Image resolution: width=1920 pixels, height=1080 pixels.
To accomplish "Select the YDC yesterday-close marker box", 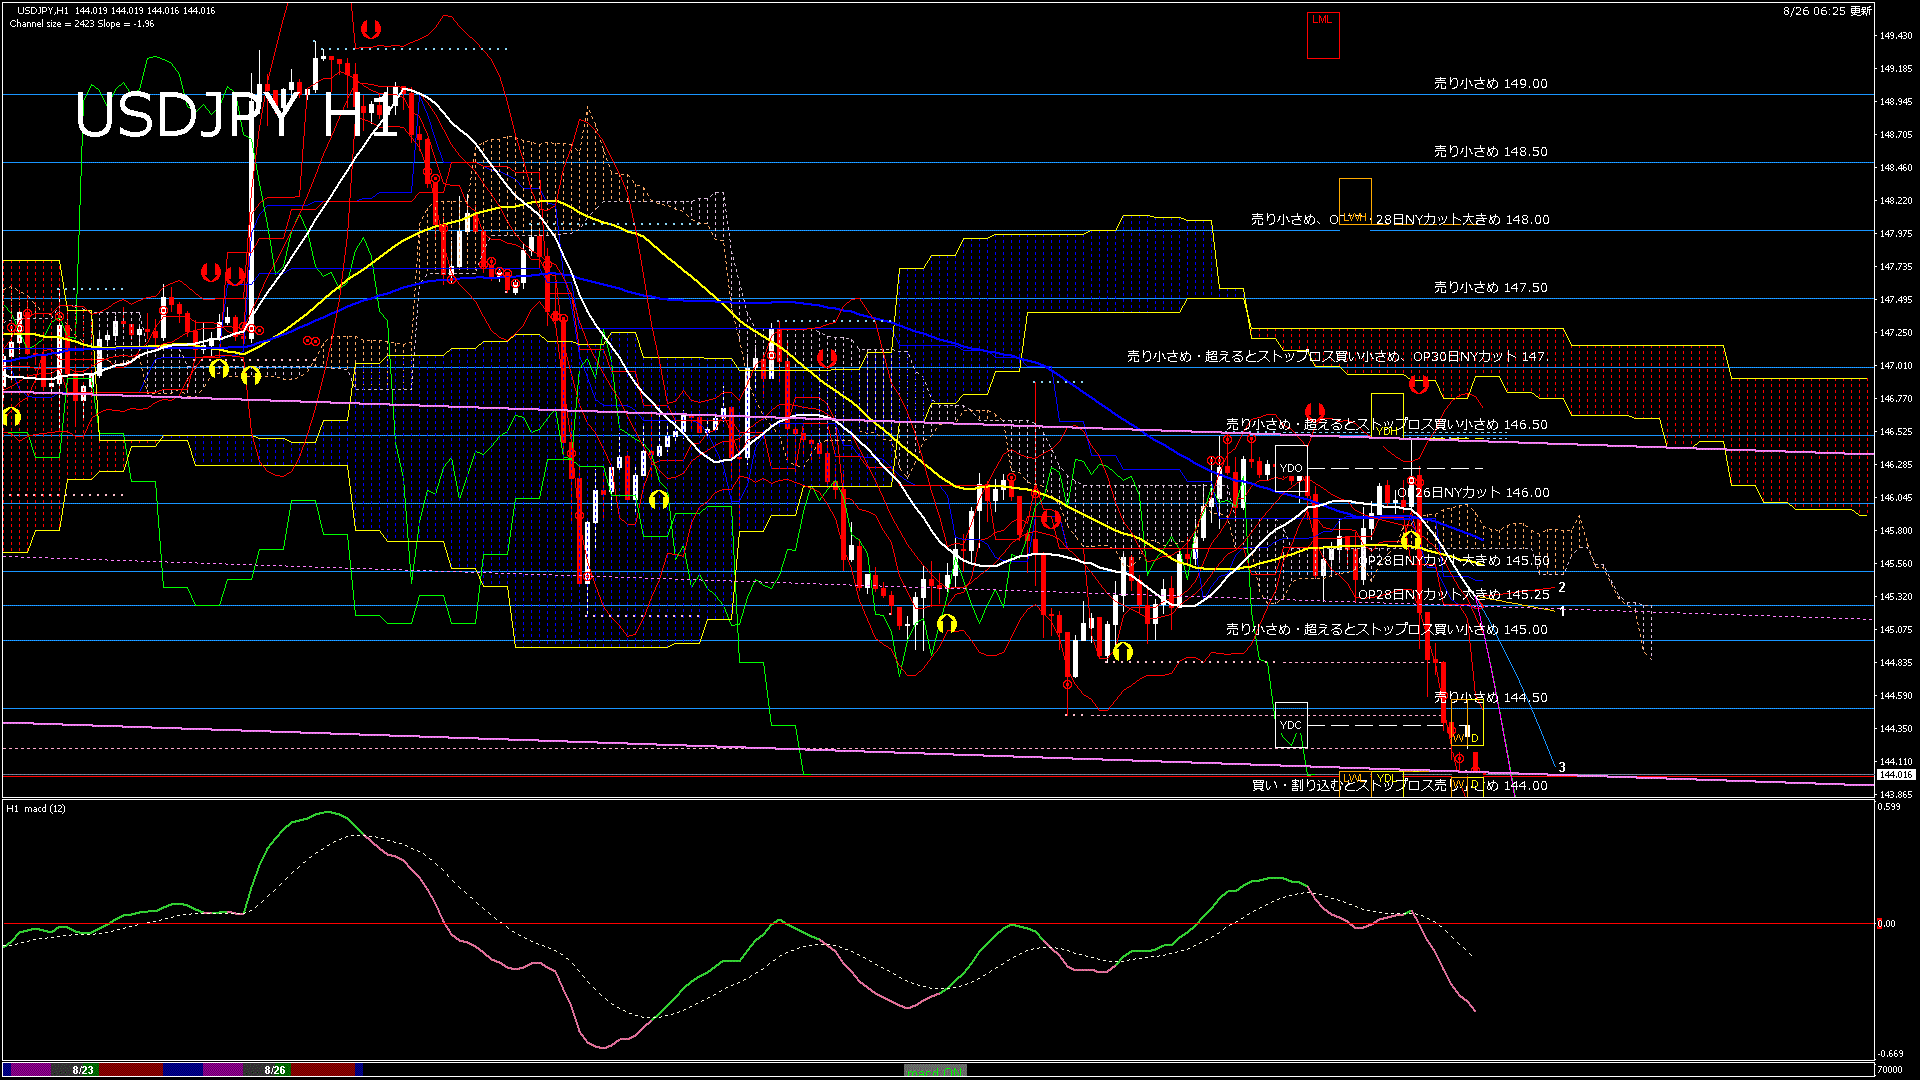I will click(1291, 725).
